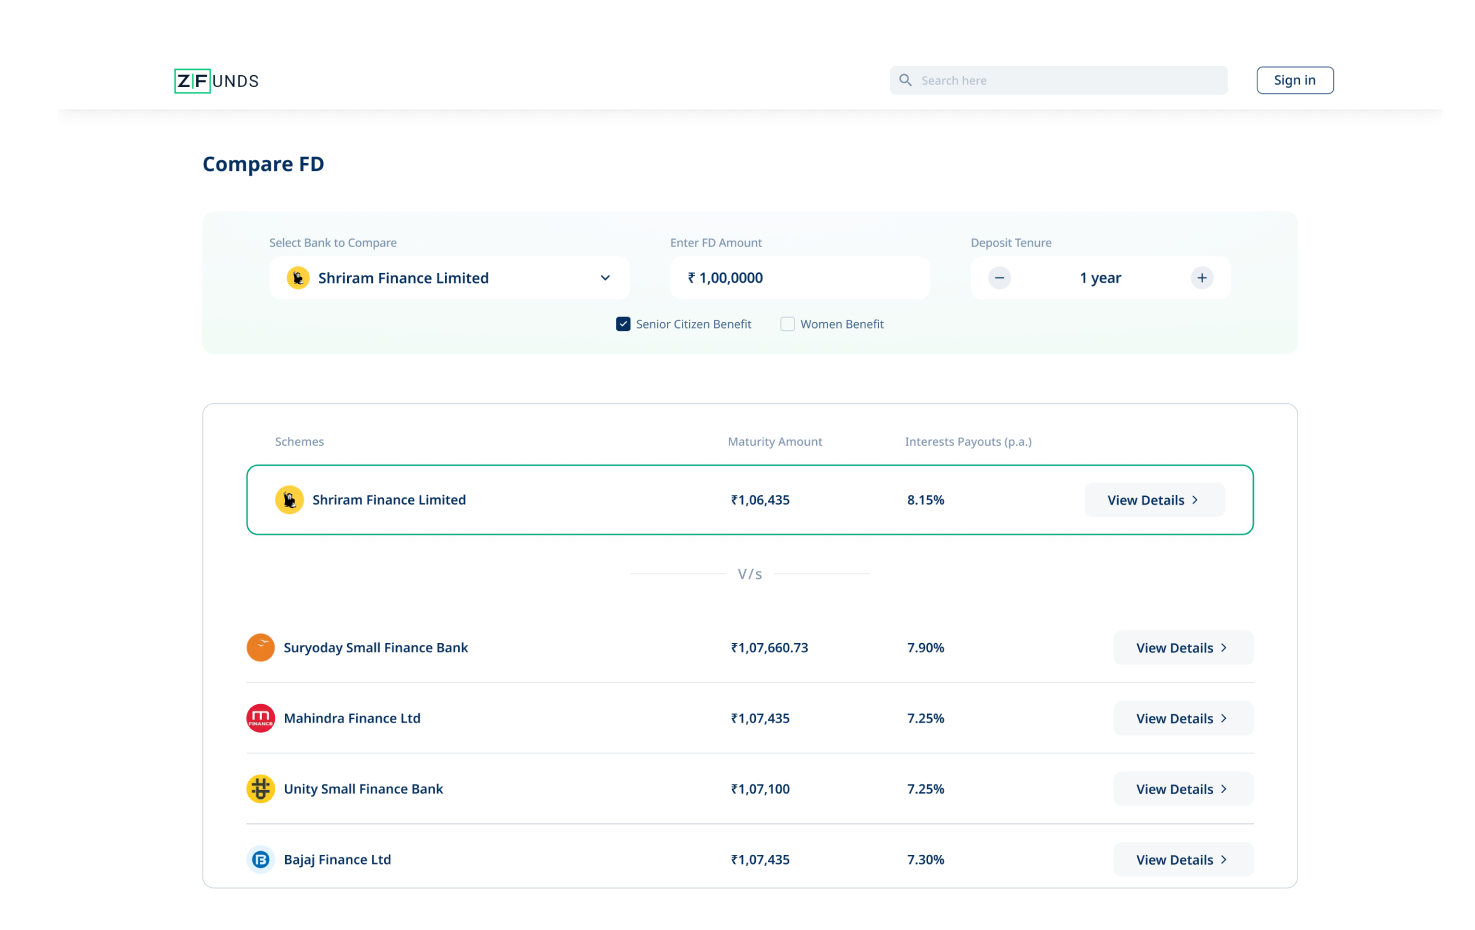
Task: Click the Shriram logo in the bank dropdown
Action: coord(298,278)
